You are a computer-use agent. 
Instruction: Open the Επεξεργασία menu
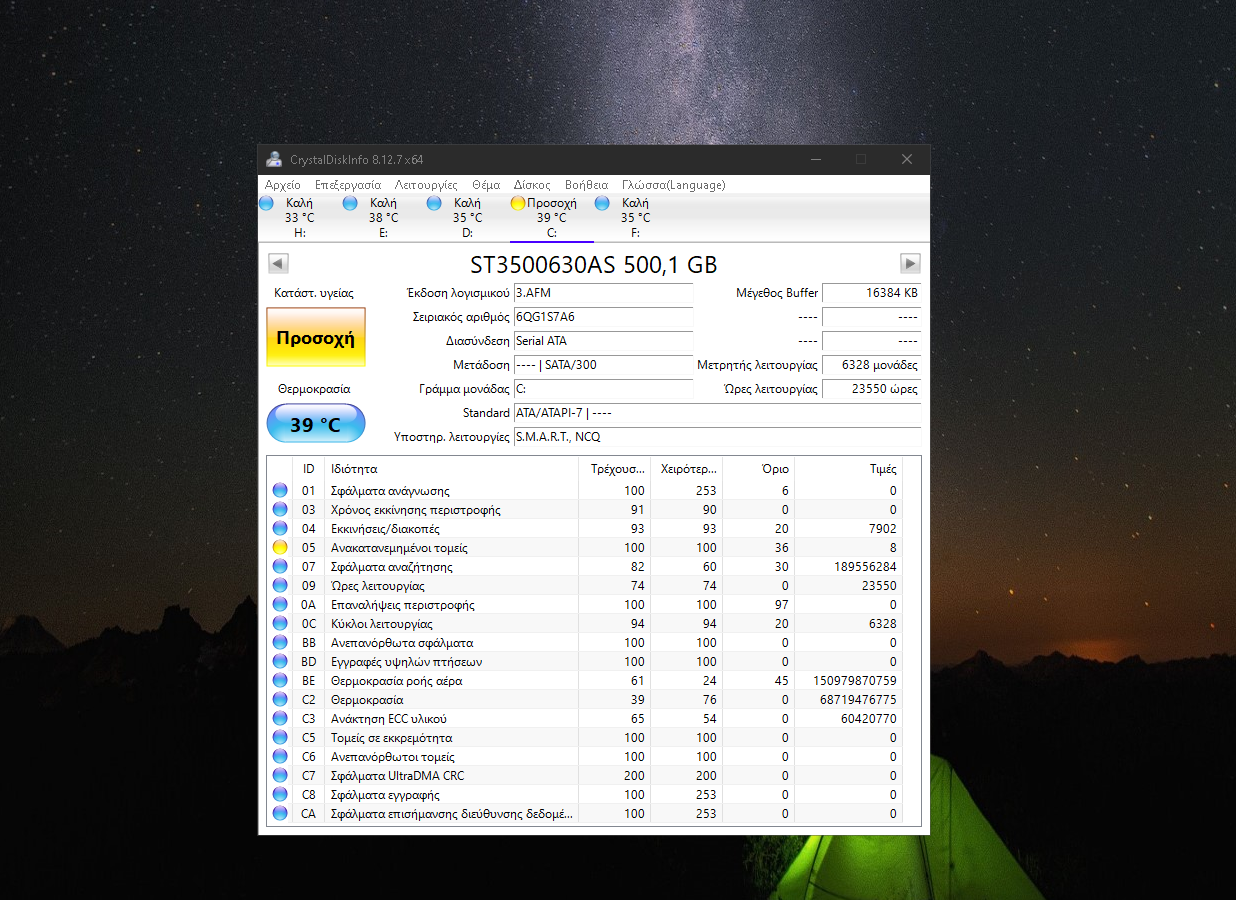(348, 185)
